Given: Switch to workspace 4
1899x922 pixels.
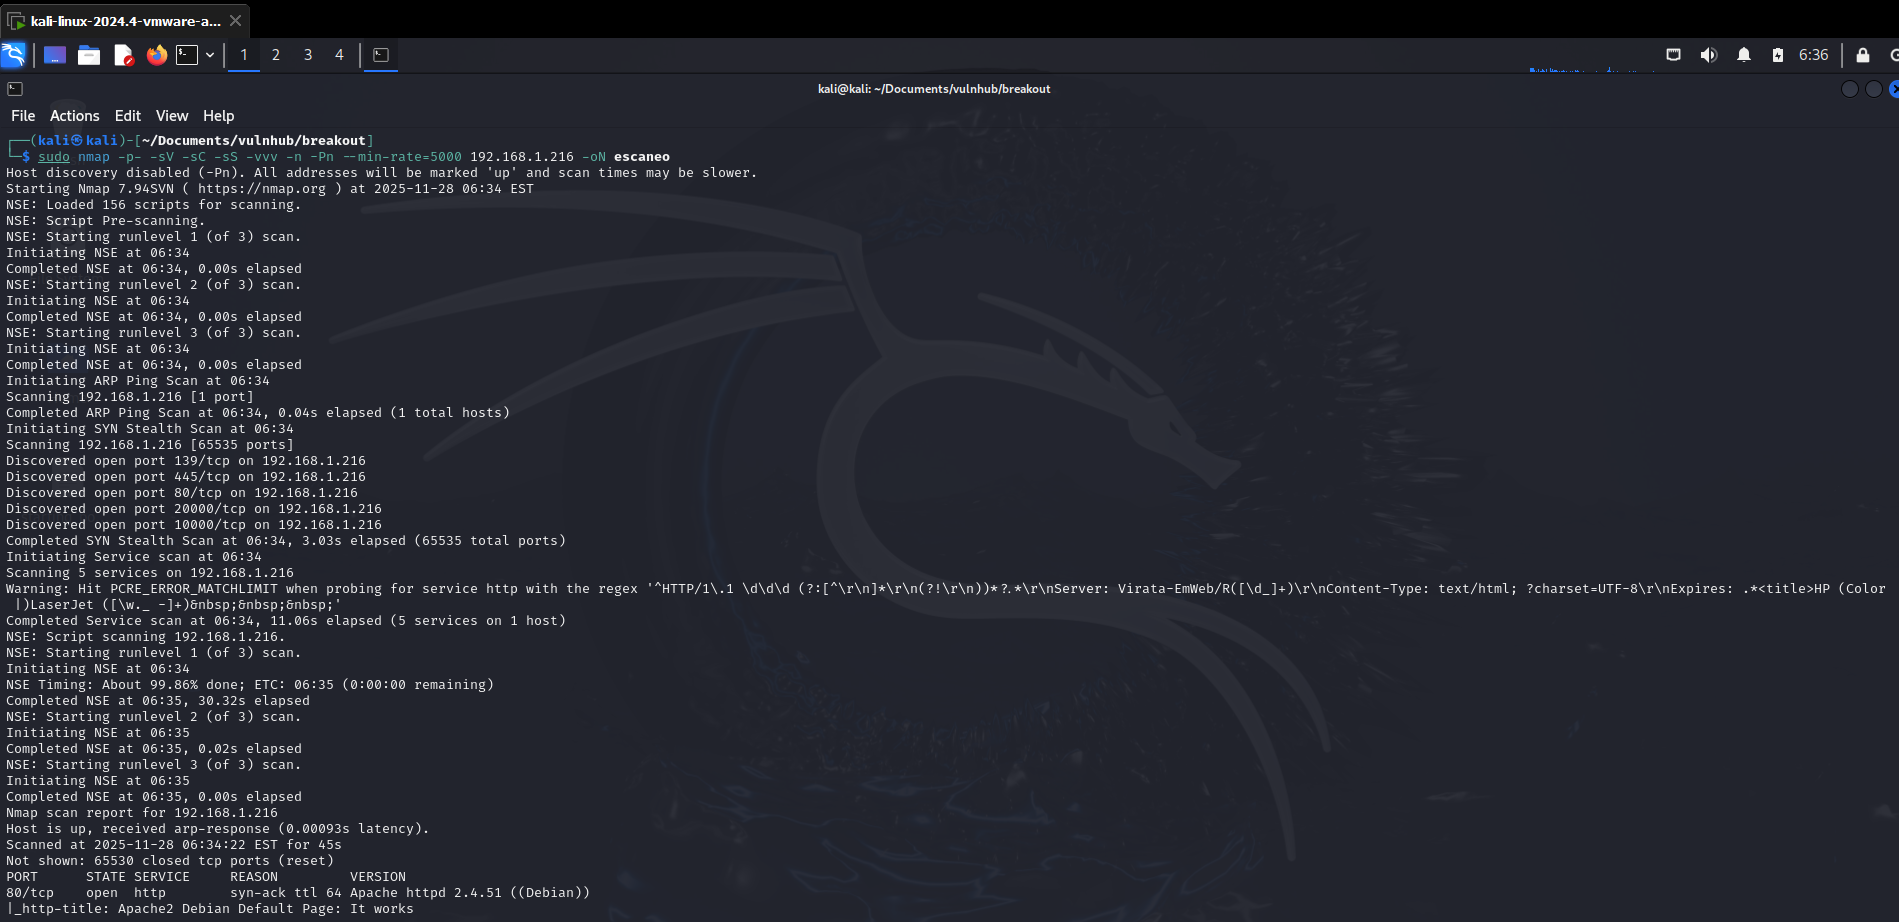Looking at the screenshot, I should pos(339,55).
